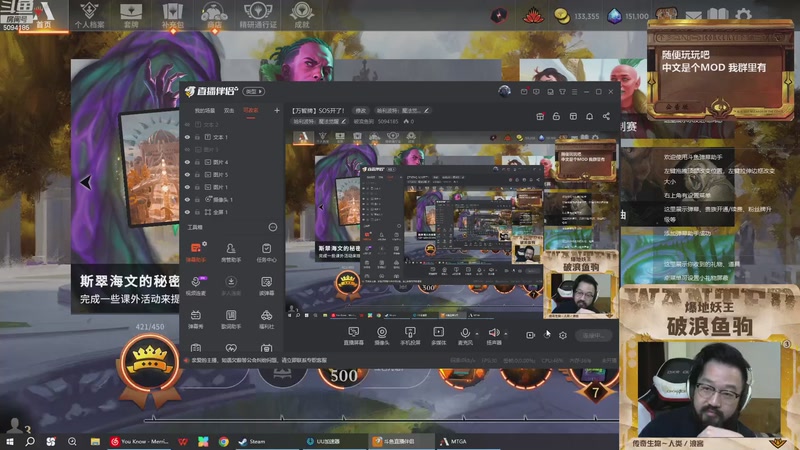Viewport: 800px width, 450px height.
Task: Add 多媒体 multimedia source
Action: [438, 336]
